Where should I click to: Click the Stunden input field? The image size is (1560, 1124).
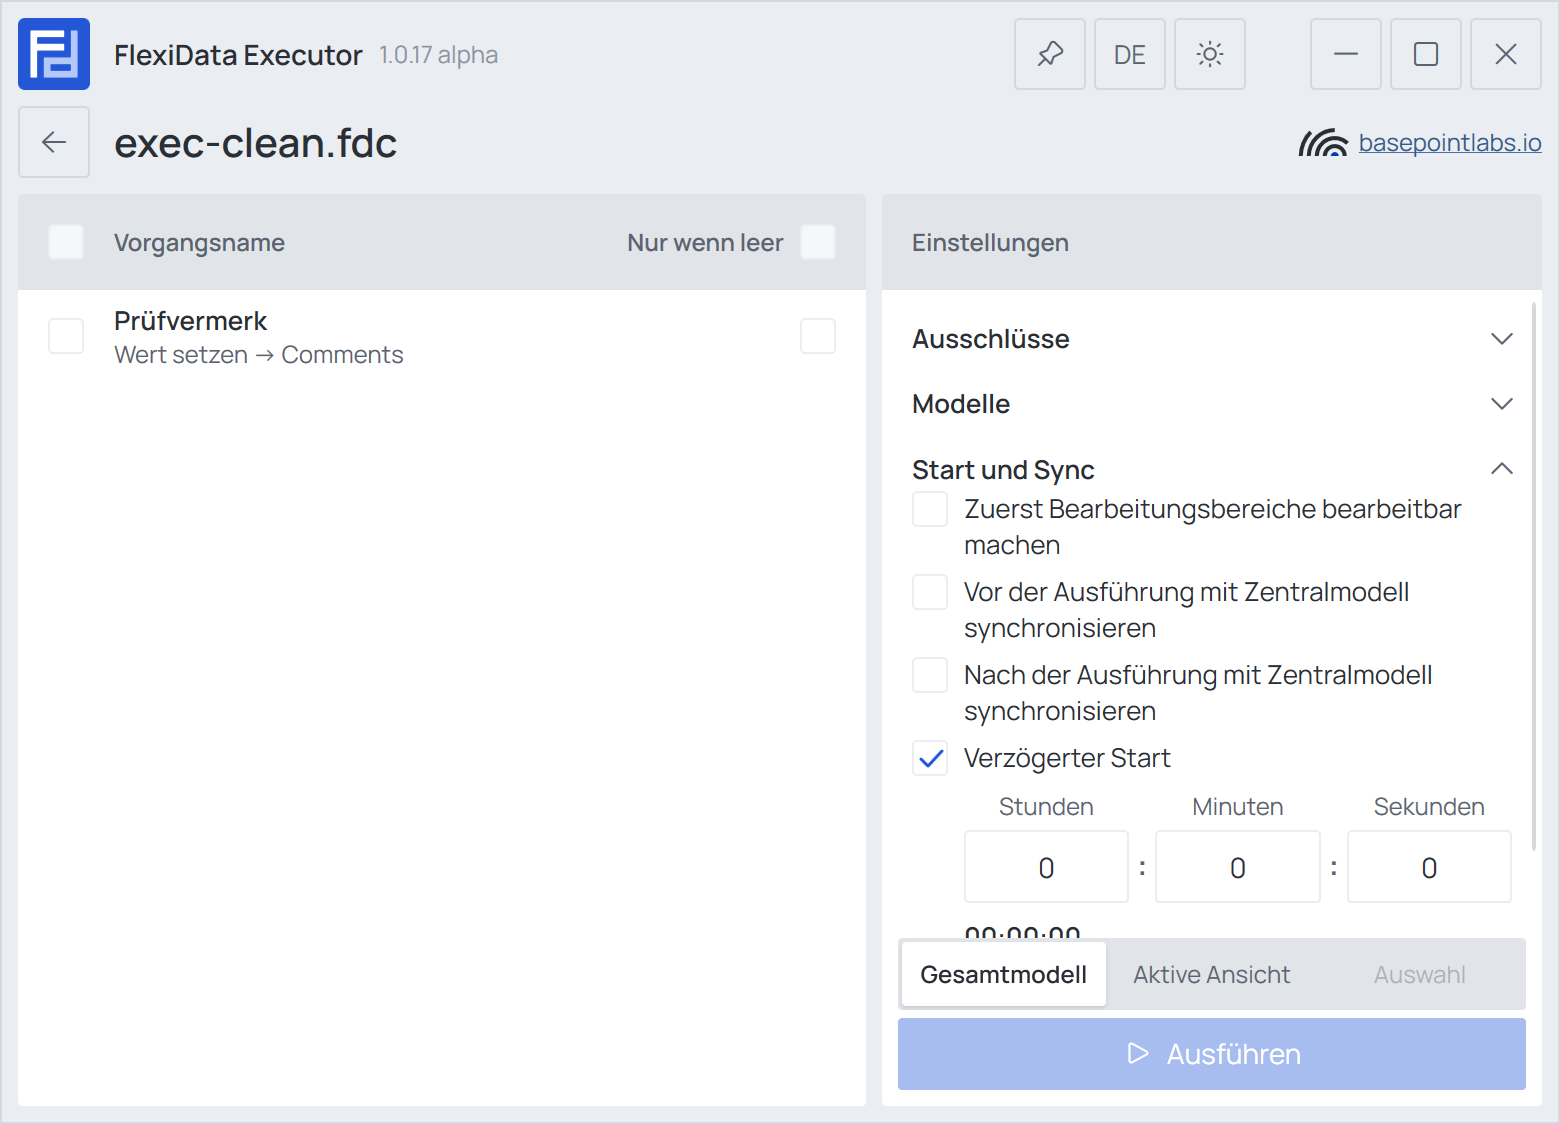[x=1046, y=867]
